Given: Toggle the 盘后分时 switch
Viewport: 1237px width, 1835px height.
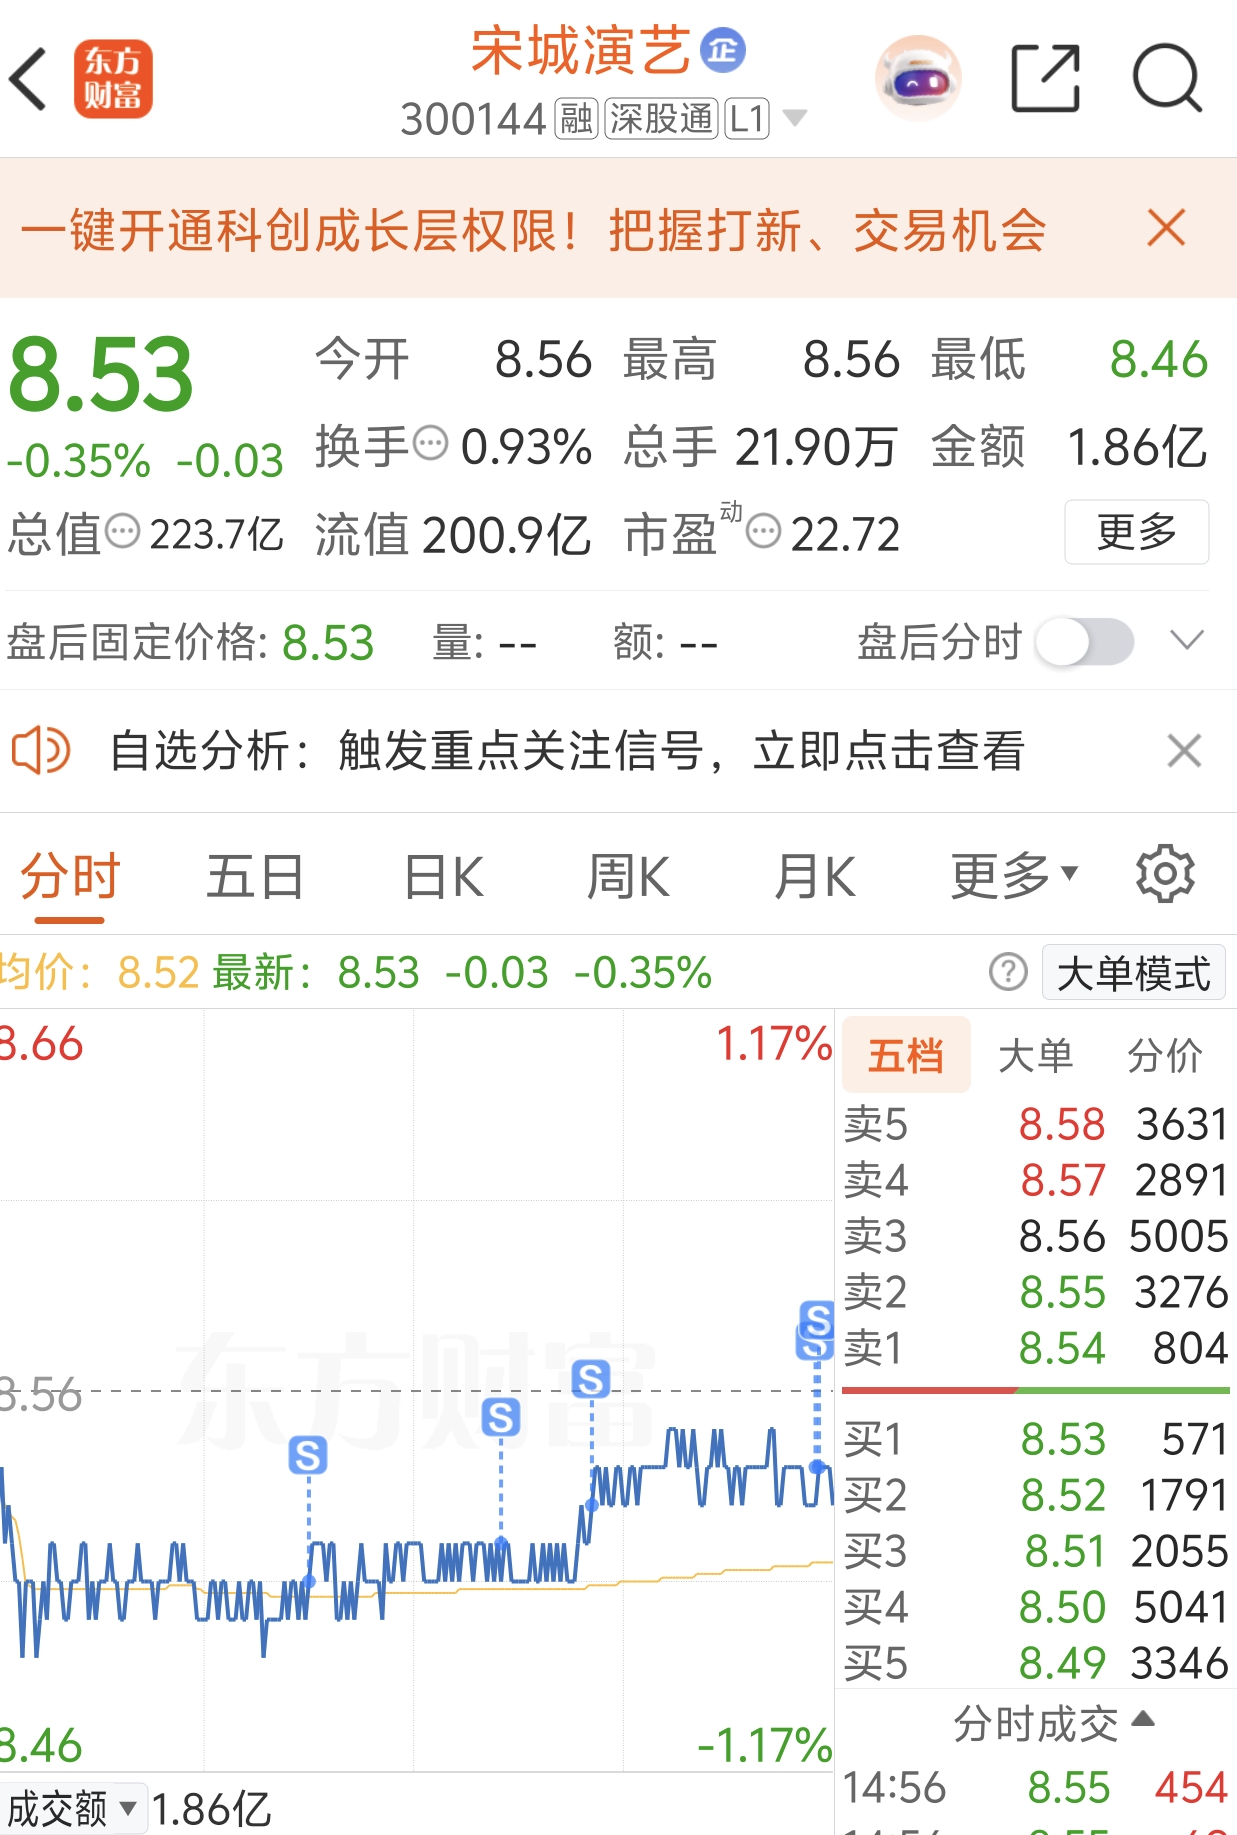Looking at the screenshot, I should click(x=1085, y=642).
